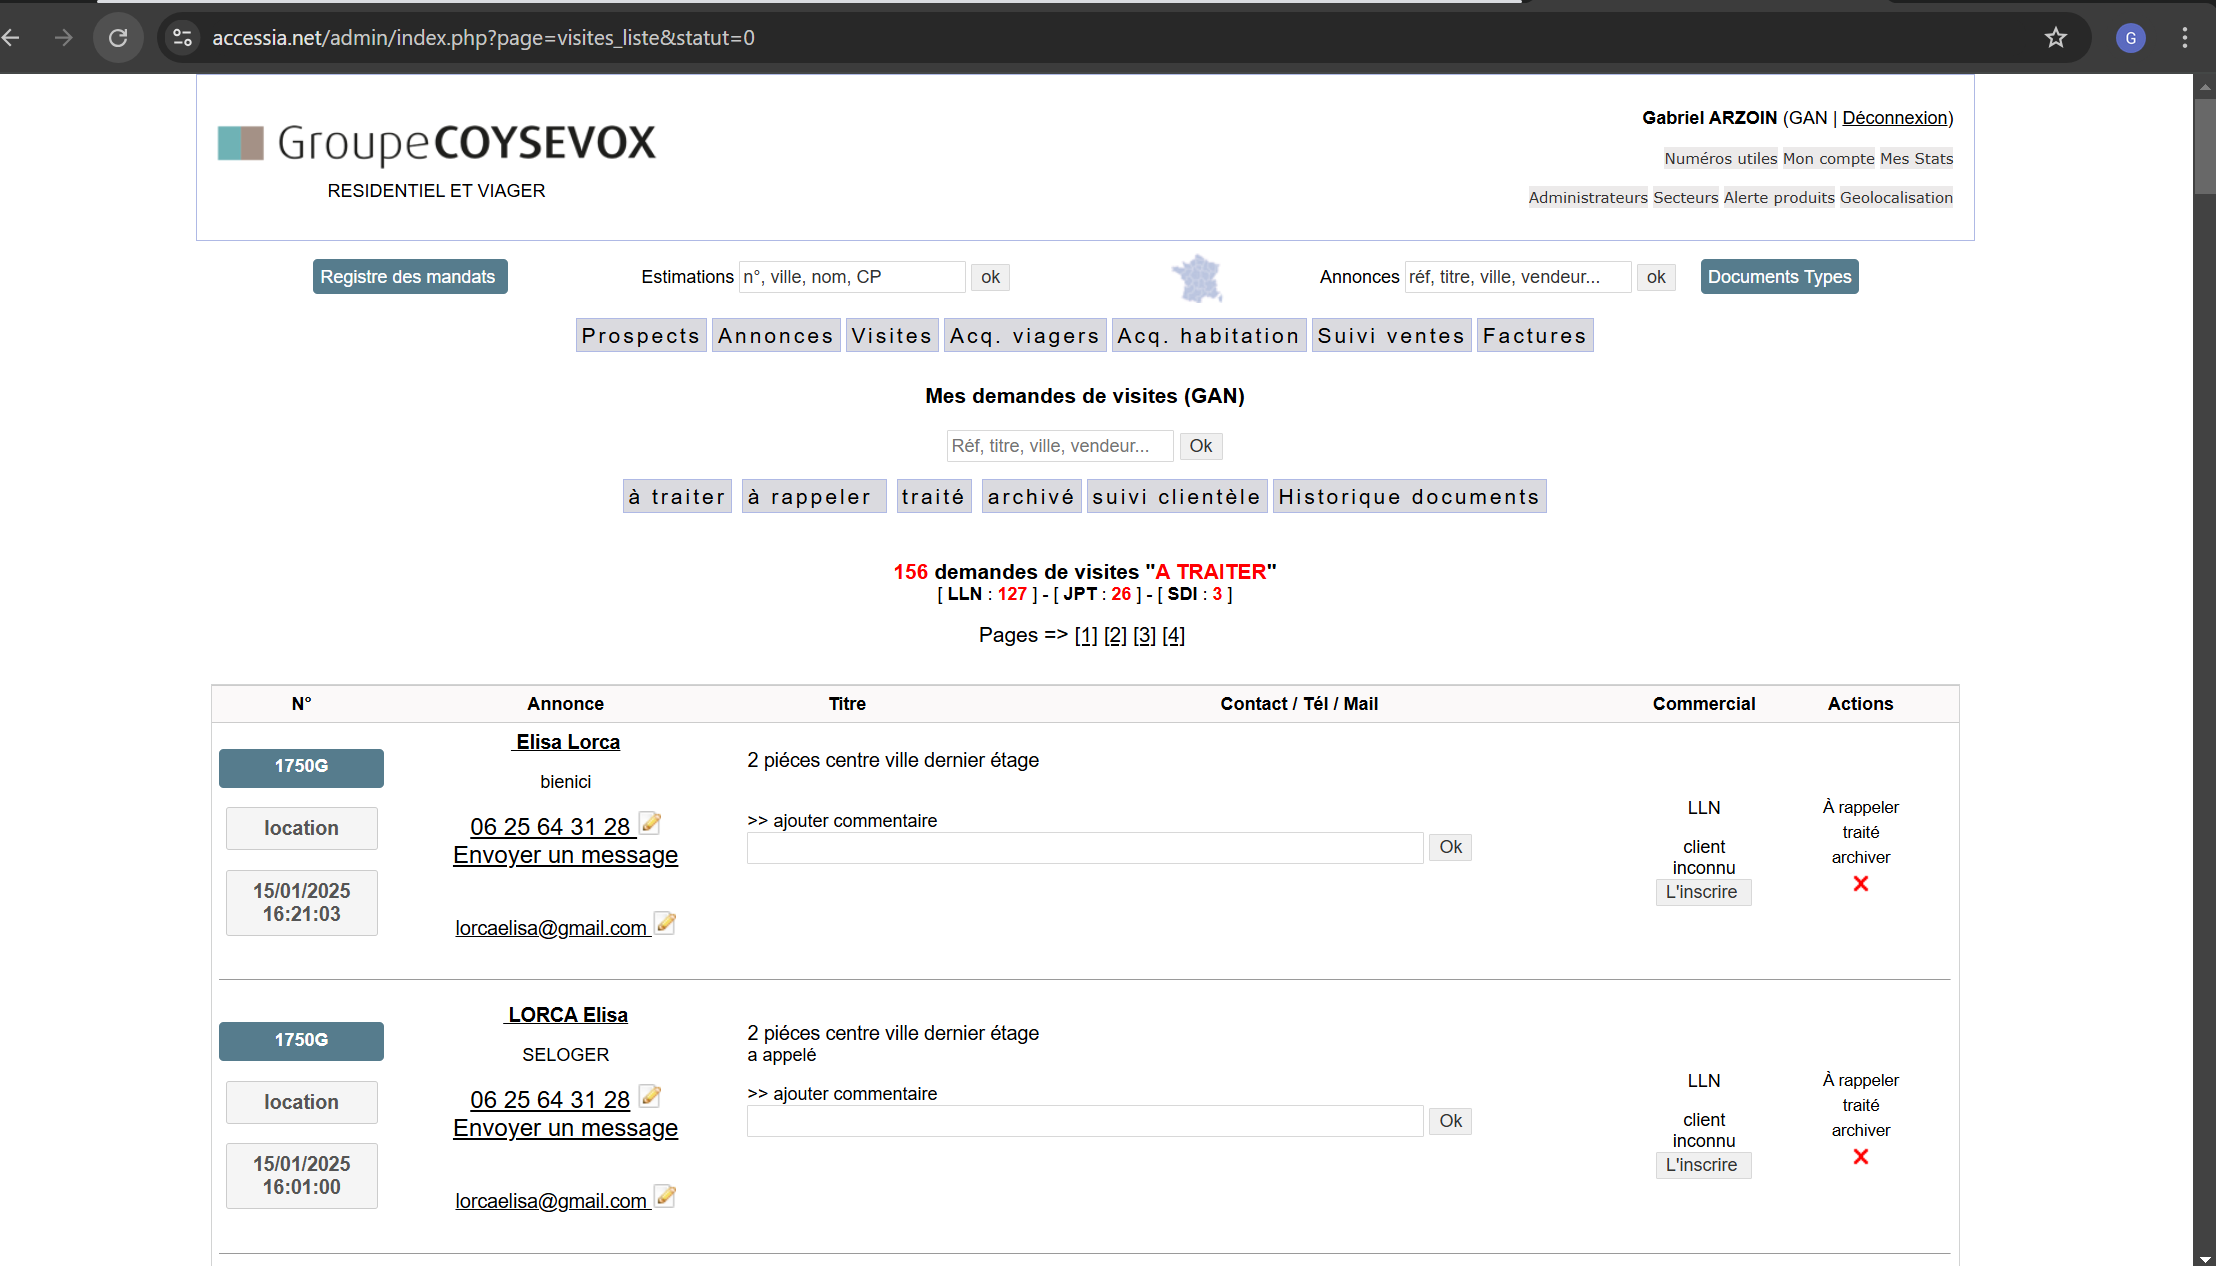Click Groupe COYSEVOX logo
The height and width of the screenshot is (1266, 2216).
coord(437,143)
